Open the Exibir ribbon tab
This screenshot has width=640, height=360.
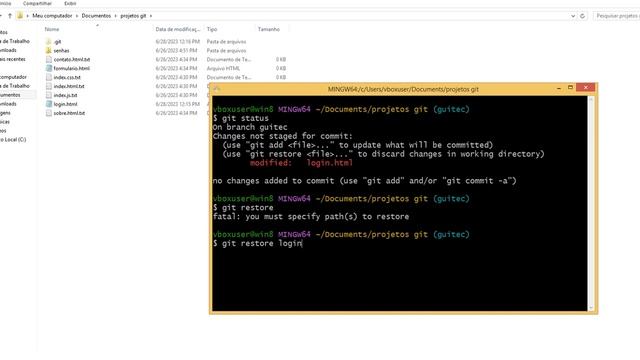[x=70, y=3]
